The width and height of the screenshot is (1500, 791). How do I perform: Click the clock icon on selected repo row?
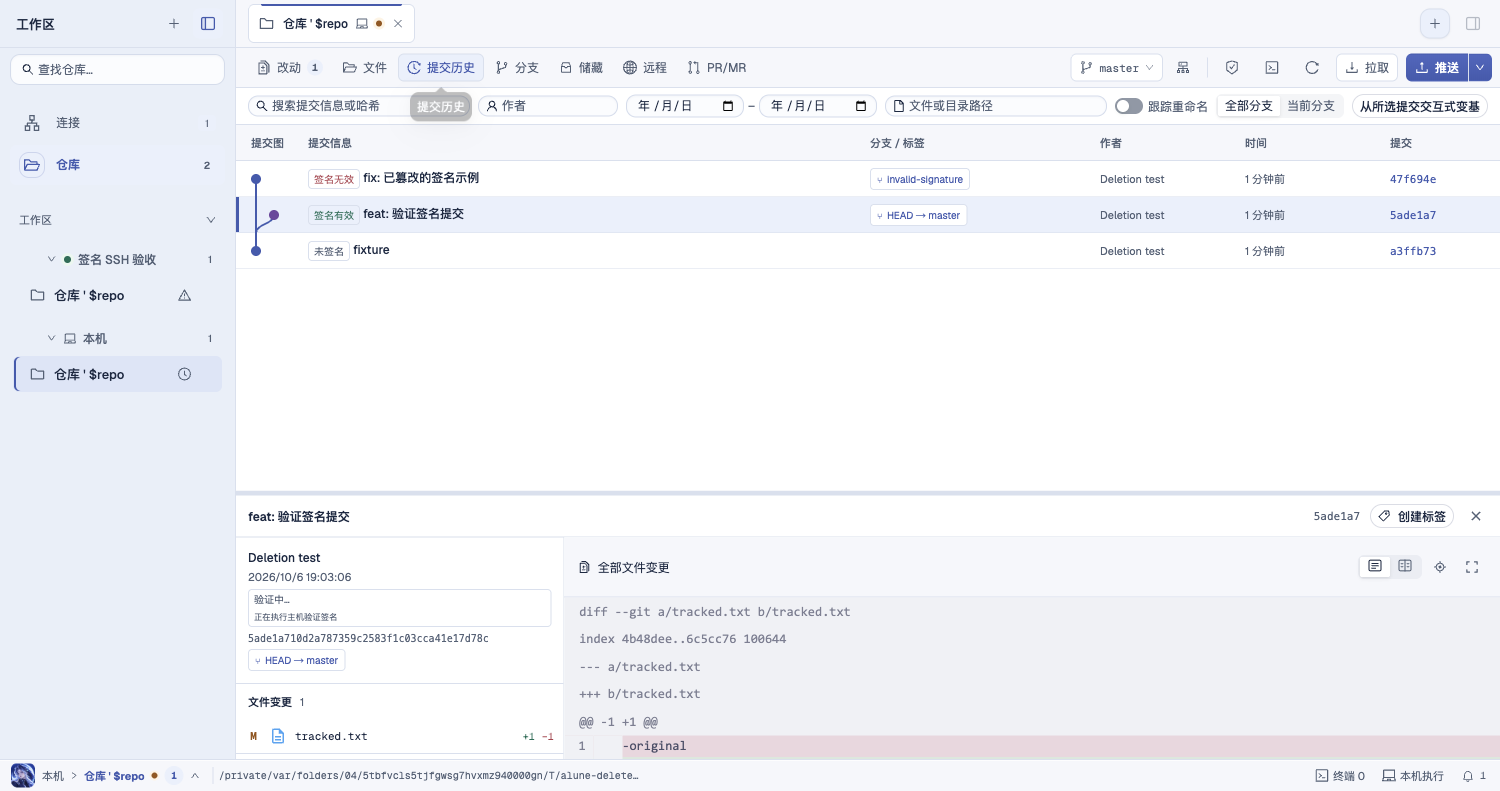(x=184, y=374)
